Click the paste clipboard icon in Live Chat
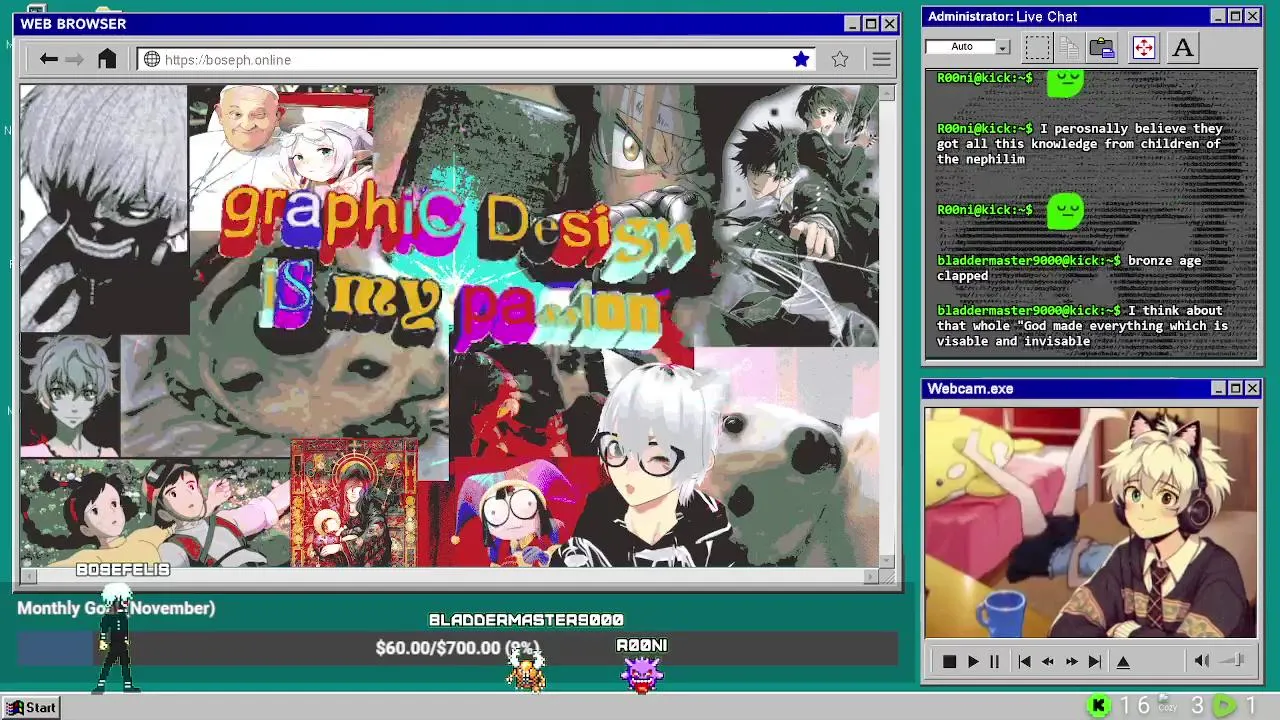Screen dimensions: 1280x720 1102,47
